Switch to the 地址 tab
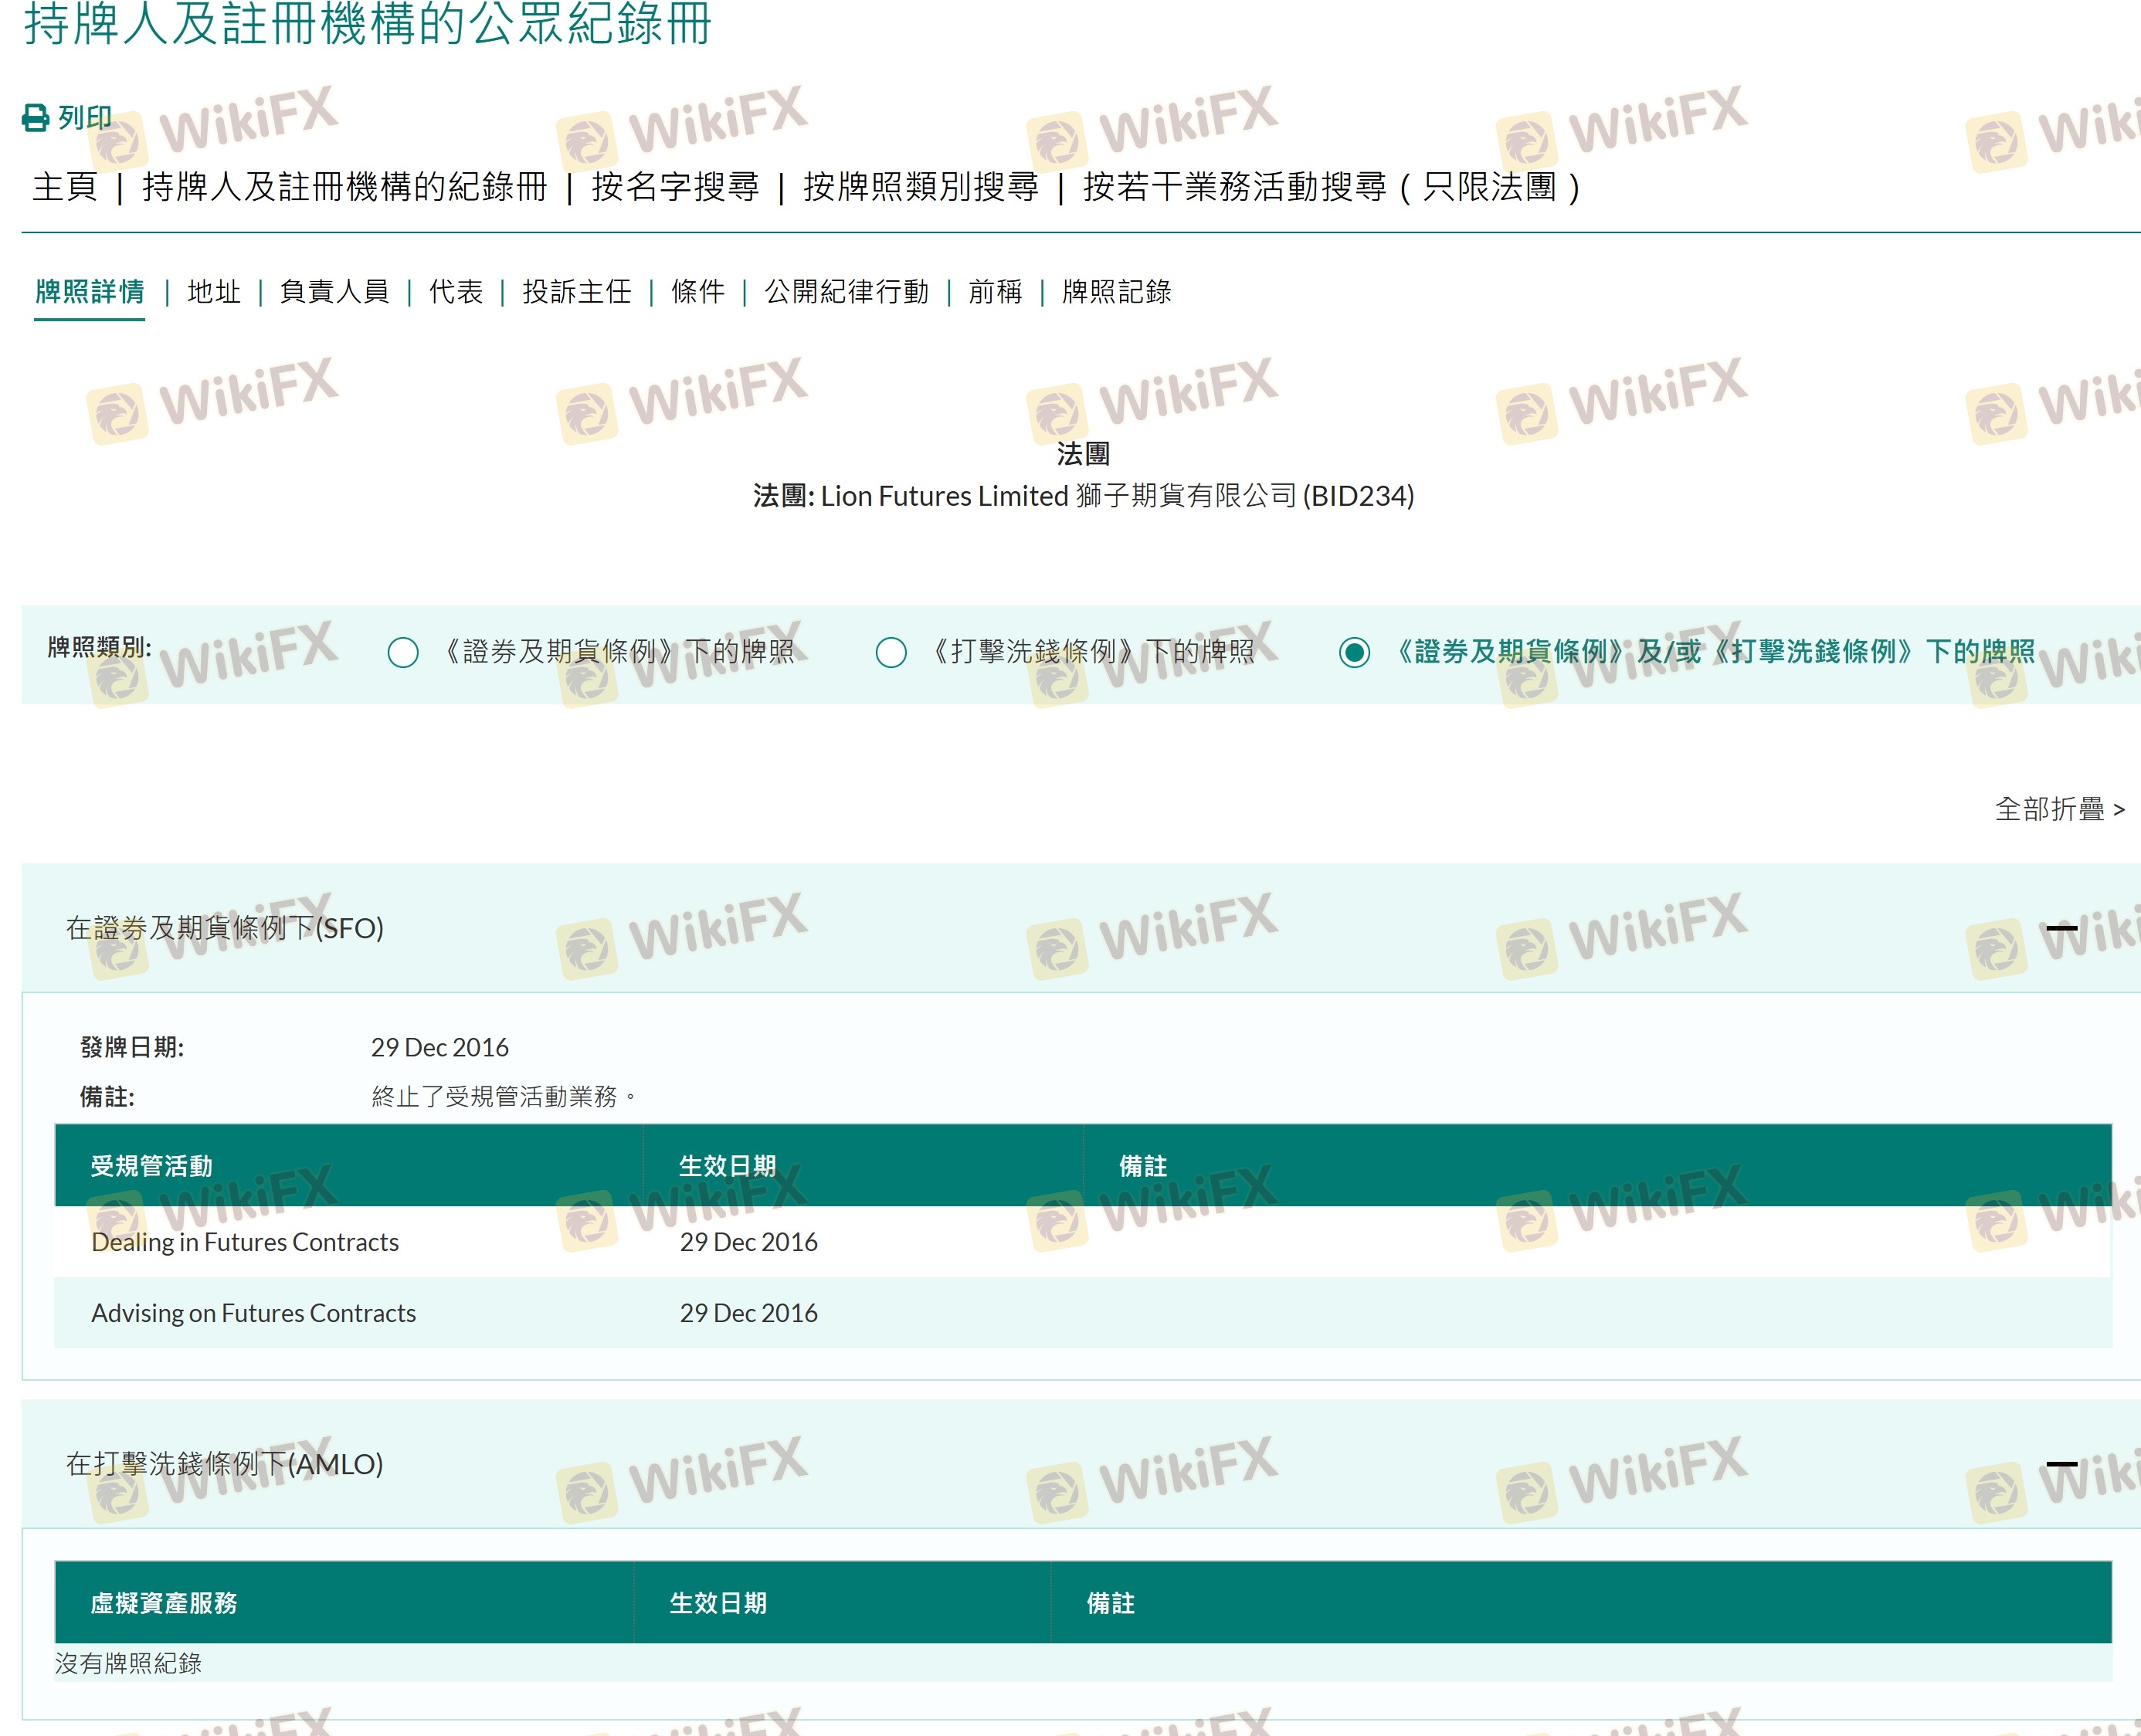The width and height of the screenshot is (2141, 1736). point(214,292)
